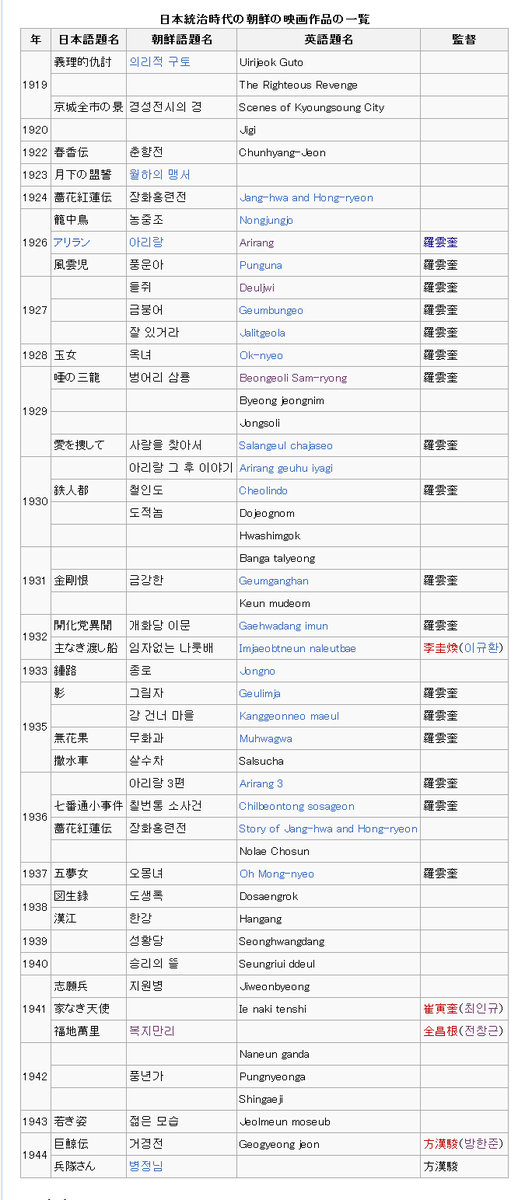
Task: Click the 이규환 link in parentheses
Action: (x=481, y=648)
